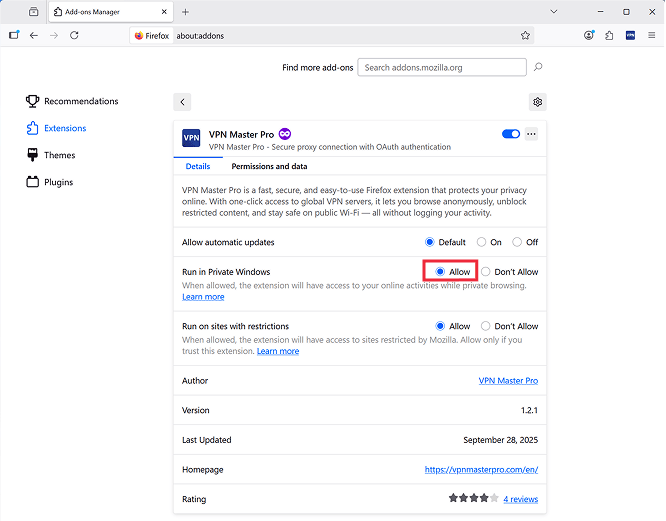The image size is (666, 521).
Task: Click the VPN Master Pro title heading
Action: 241,135
